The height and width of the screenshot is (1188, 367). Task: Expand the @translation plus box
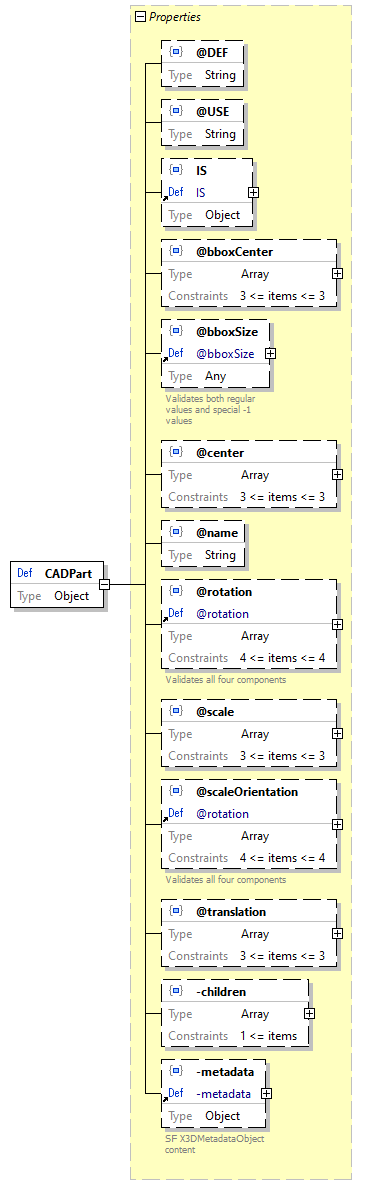point(337,934)
